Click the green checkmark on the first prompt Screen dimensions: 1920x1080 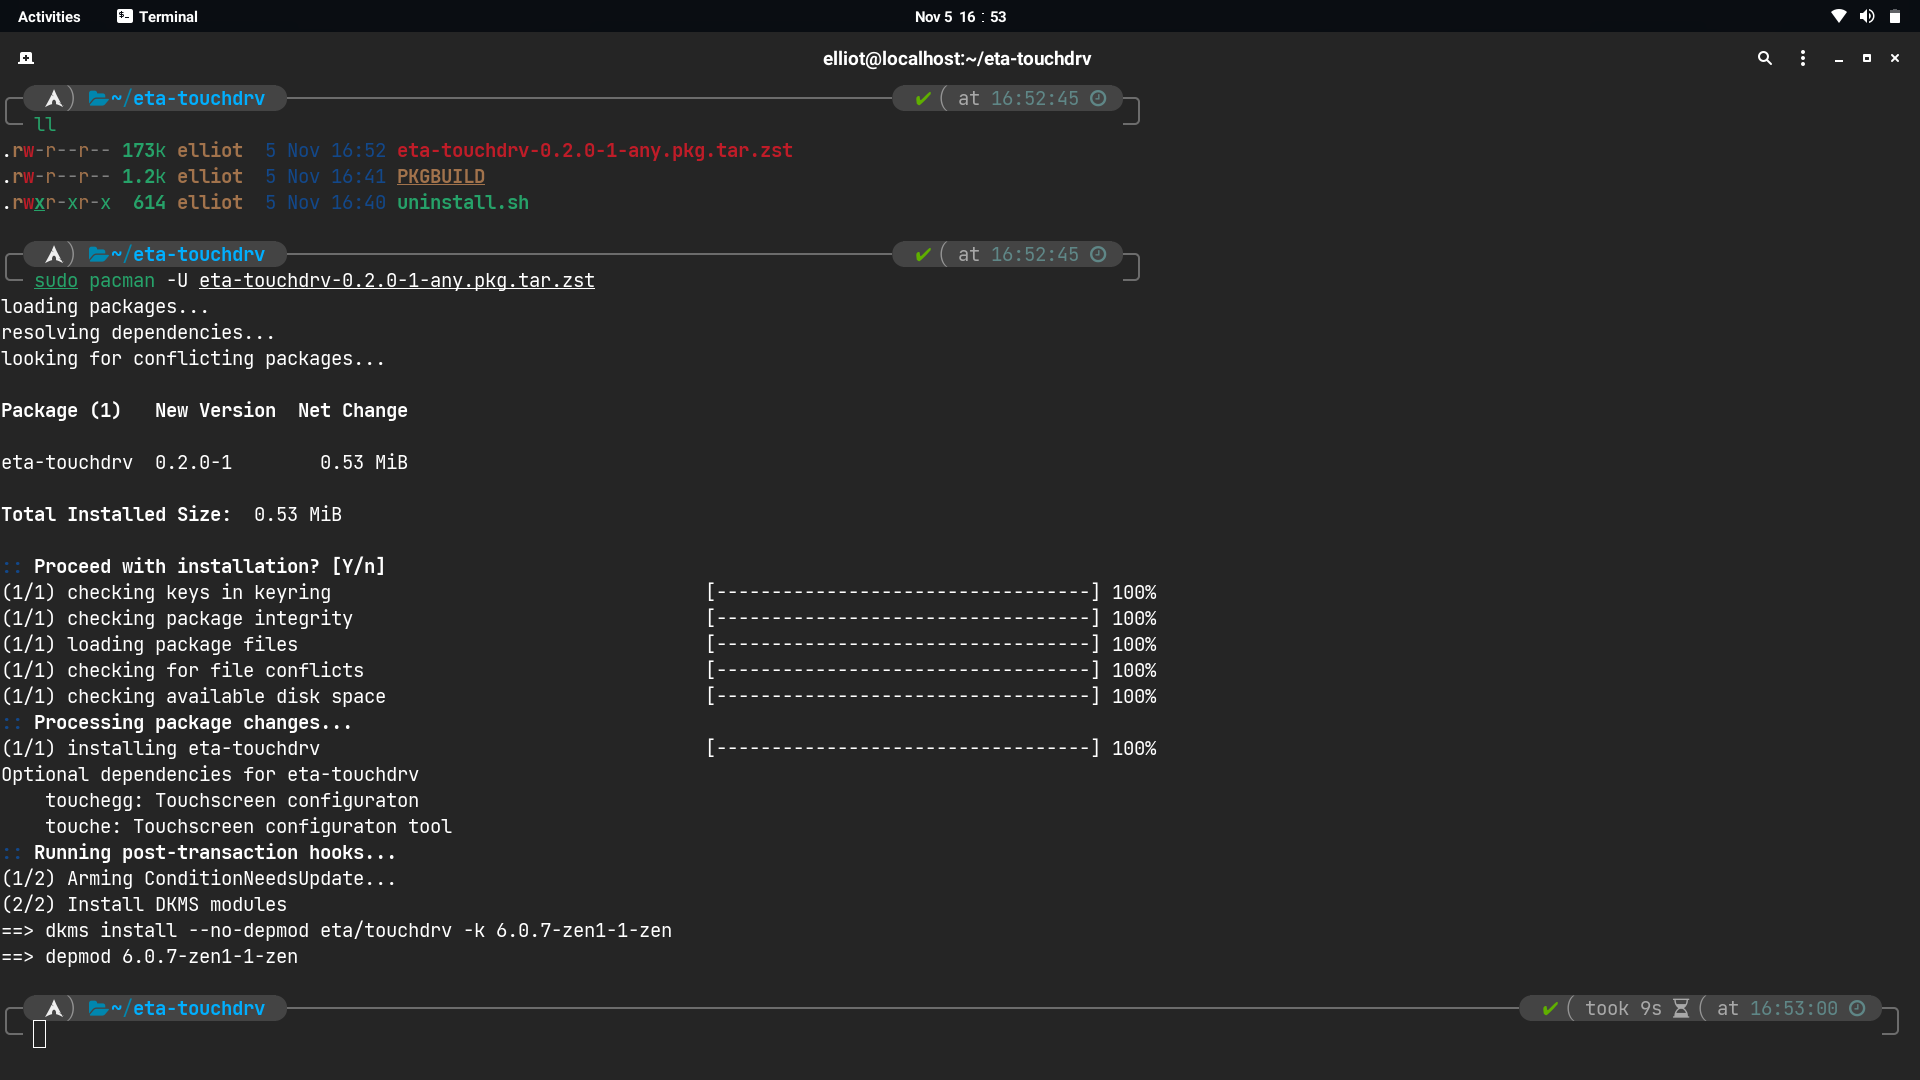point(922,98)
